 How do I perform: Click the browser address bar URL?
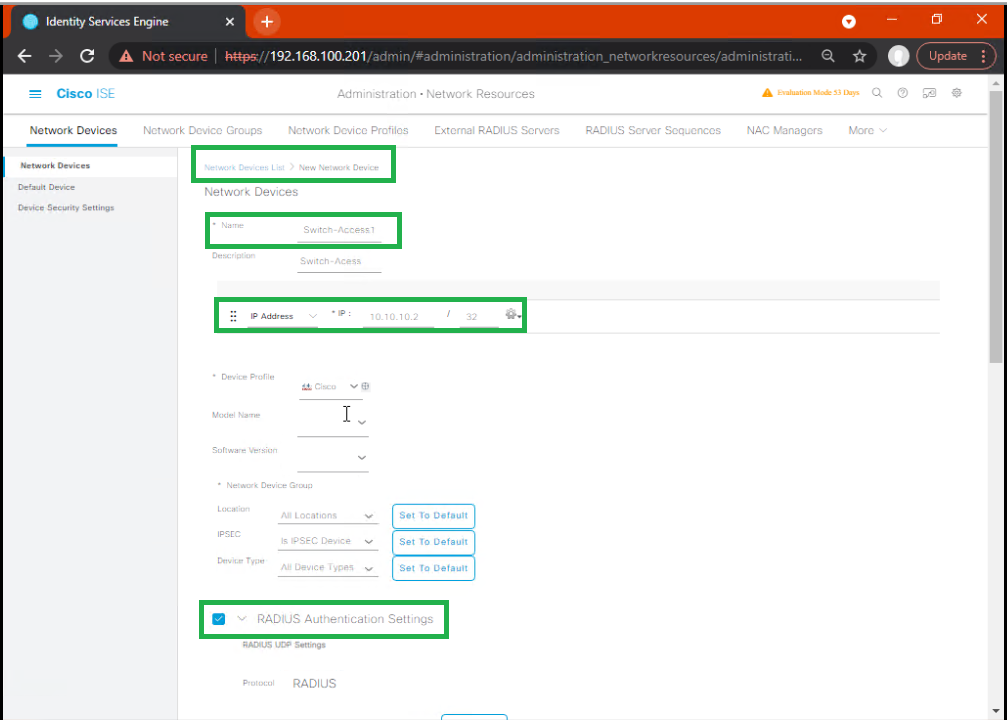pos(514,56)
